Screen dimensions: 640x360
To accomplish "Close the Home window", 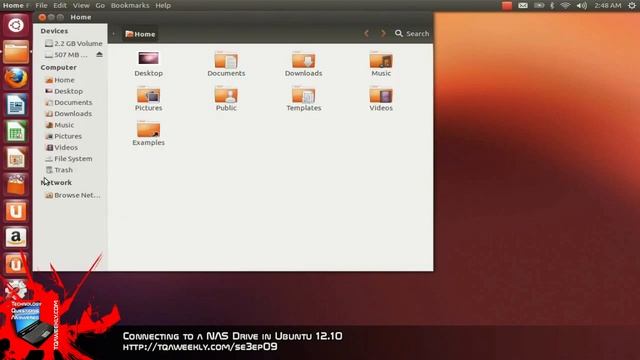I will coord(42,17).
